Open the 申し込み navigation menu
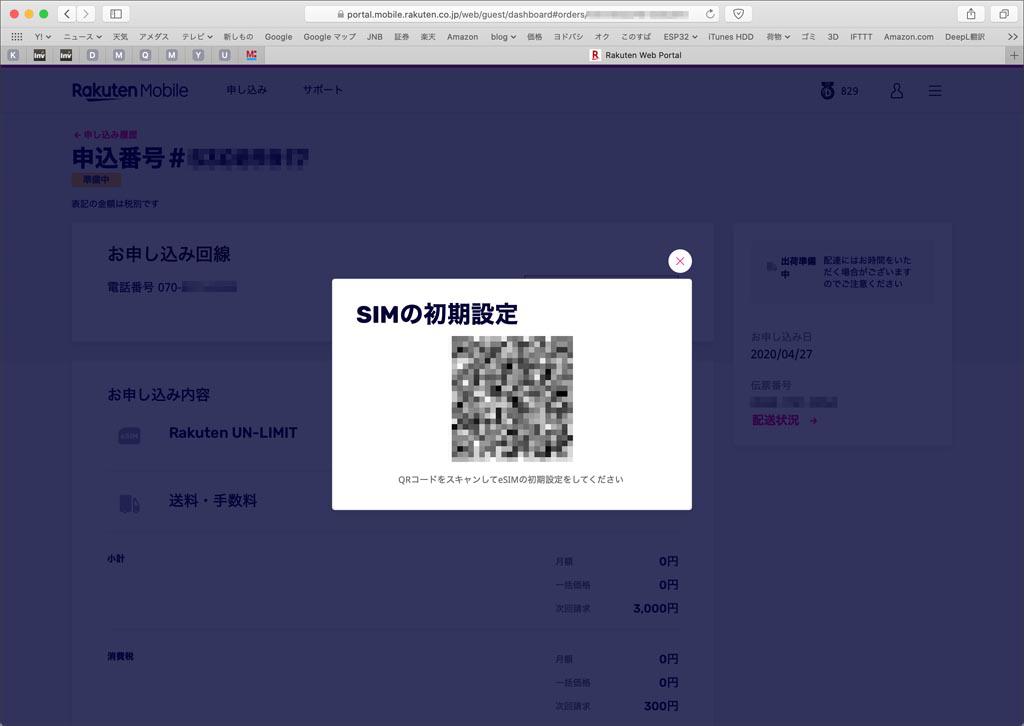This screenshot has width=1024, height=726. (x=246, y=90)
